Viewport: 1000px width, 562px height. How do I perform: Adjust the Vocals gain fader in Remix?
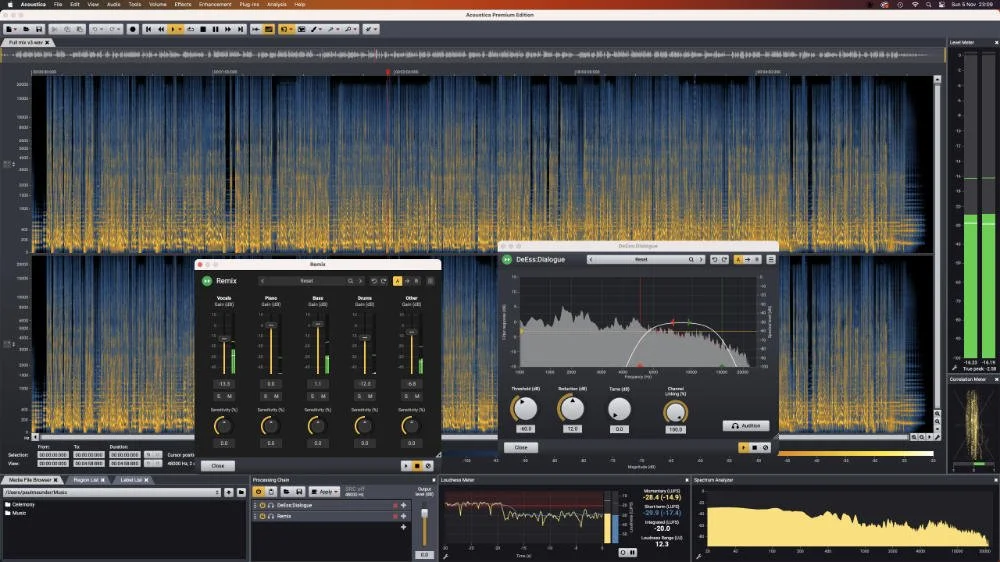pos(224,339)
